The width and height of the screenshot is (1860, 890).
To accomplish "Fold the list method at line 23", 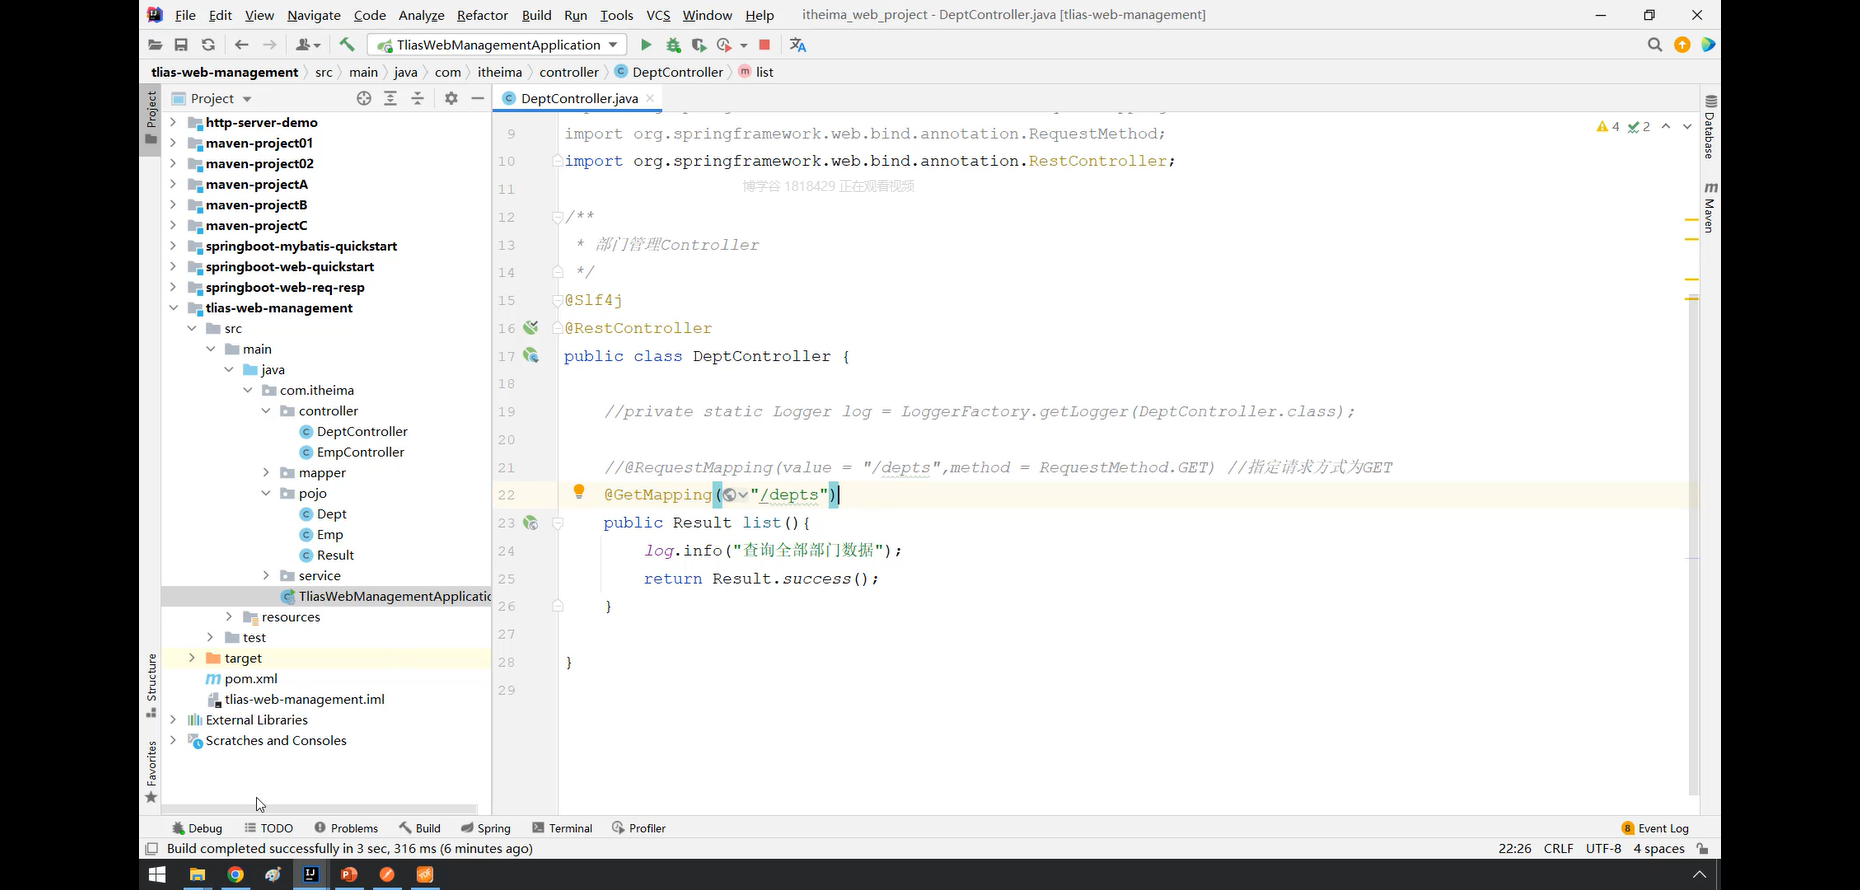I will 558,523.
